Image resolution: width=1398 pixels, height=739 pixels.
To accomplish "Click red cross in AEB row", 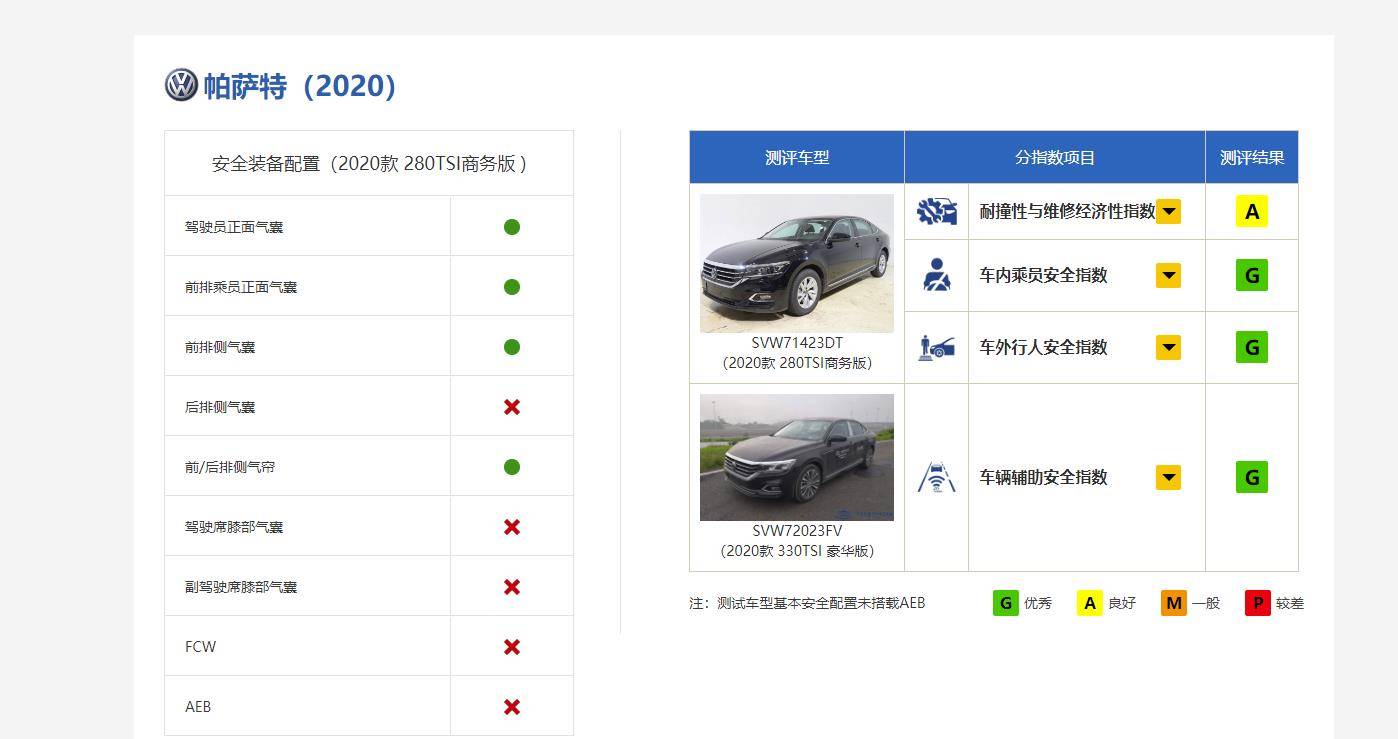I will pyautogui.click(x=512, y=707).
